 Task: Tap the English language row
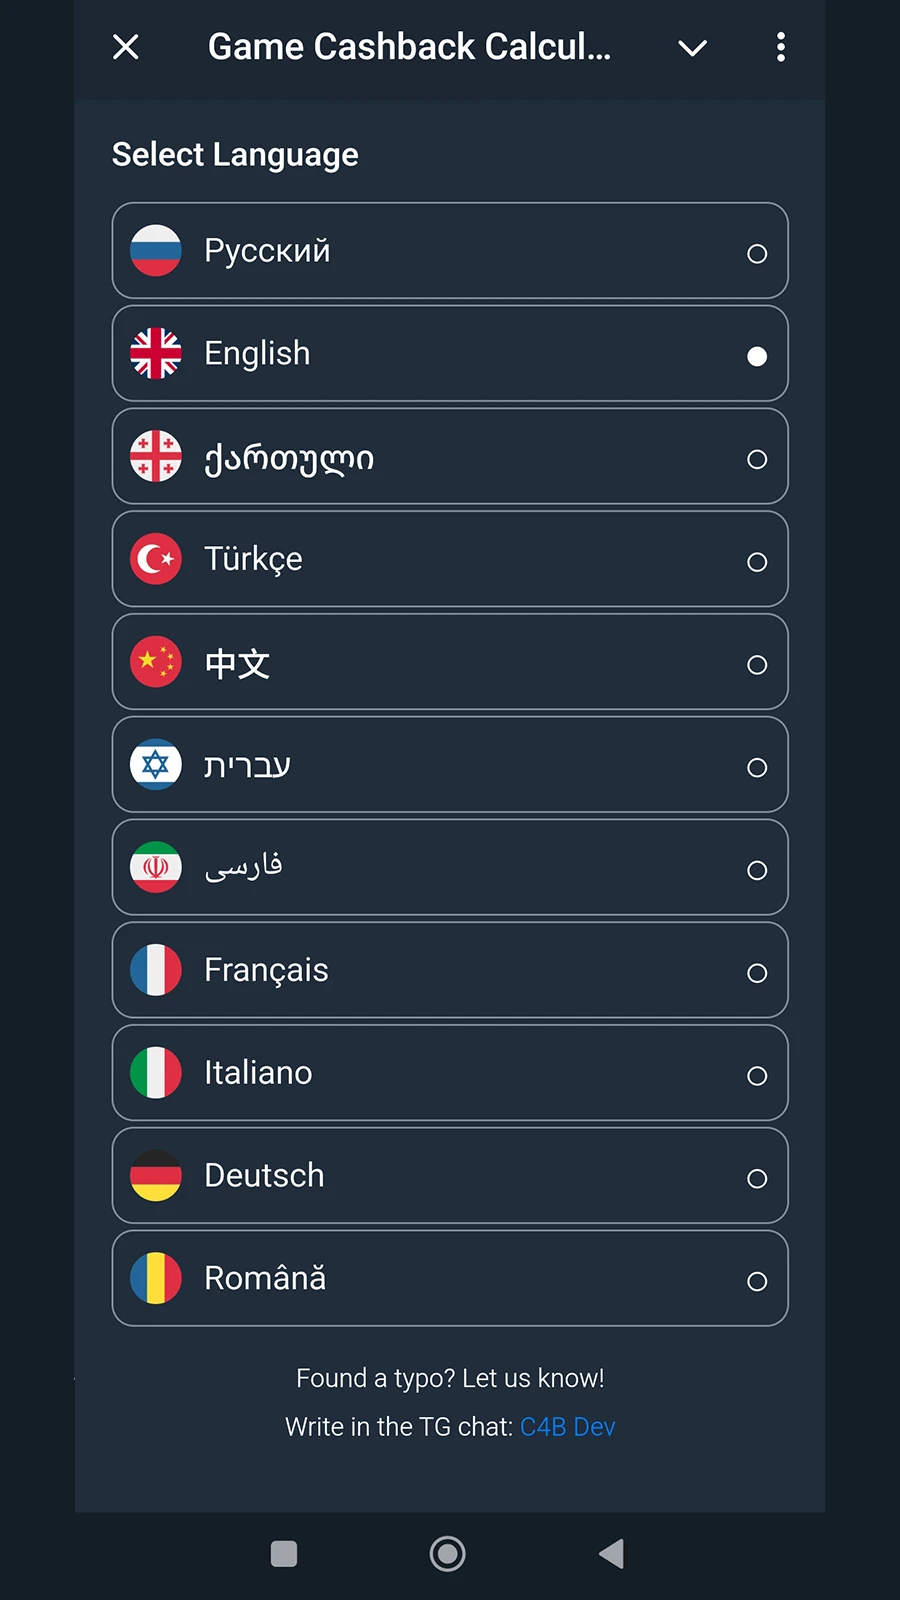[450, 354]
